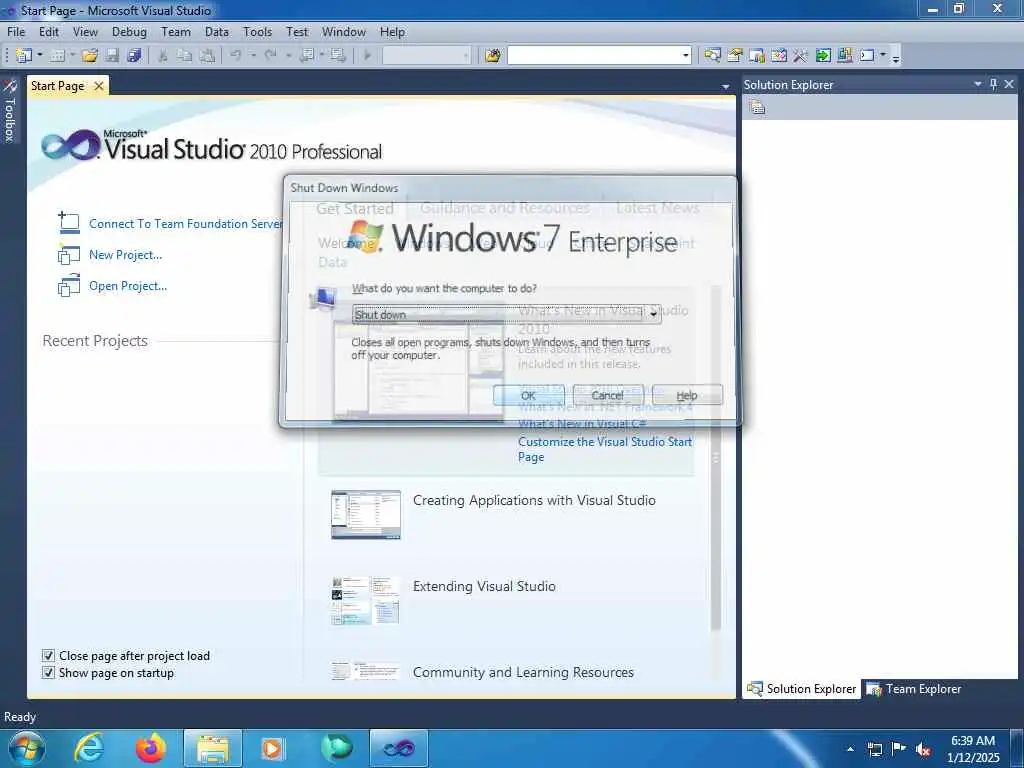Open the Tools menu
This screenshot has height=768, width=1024.
point(257,32)
